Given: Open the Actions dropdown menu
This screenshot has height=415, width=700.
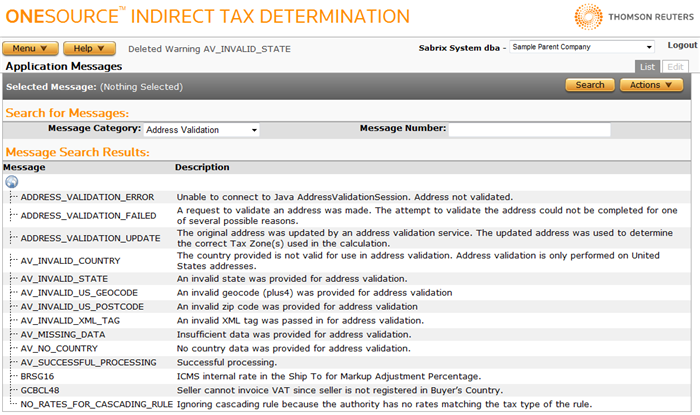Looking at the screenshot, I should (652, 85).
